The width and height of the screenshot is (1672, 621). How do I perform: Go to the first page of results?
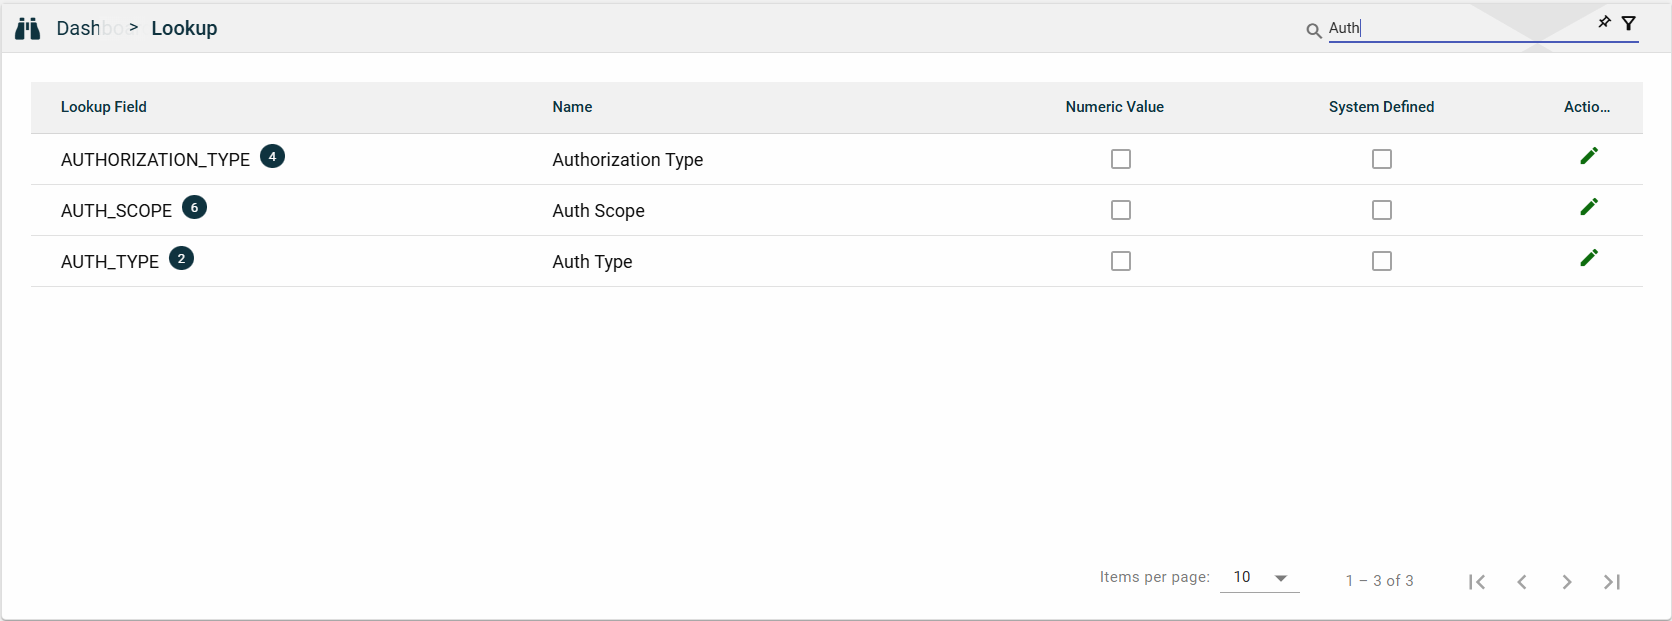point(1477,582)
